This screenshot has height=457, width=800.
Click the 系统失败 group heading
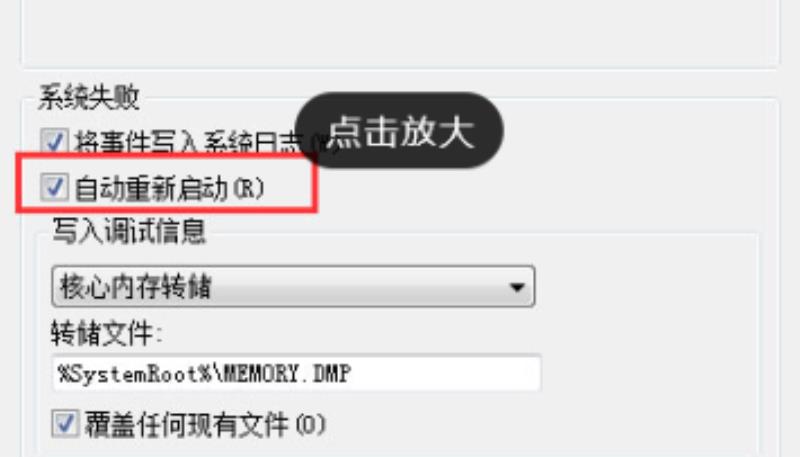pyautogui.click(x=89, y=97)
